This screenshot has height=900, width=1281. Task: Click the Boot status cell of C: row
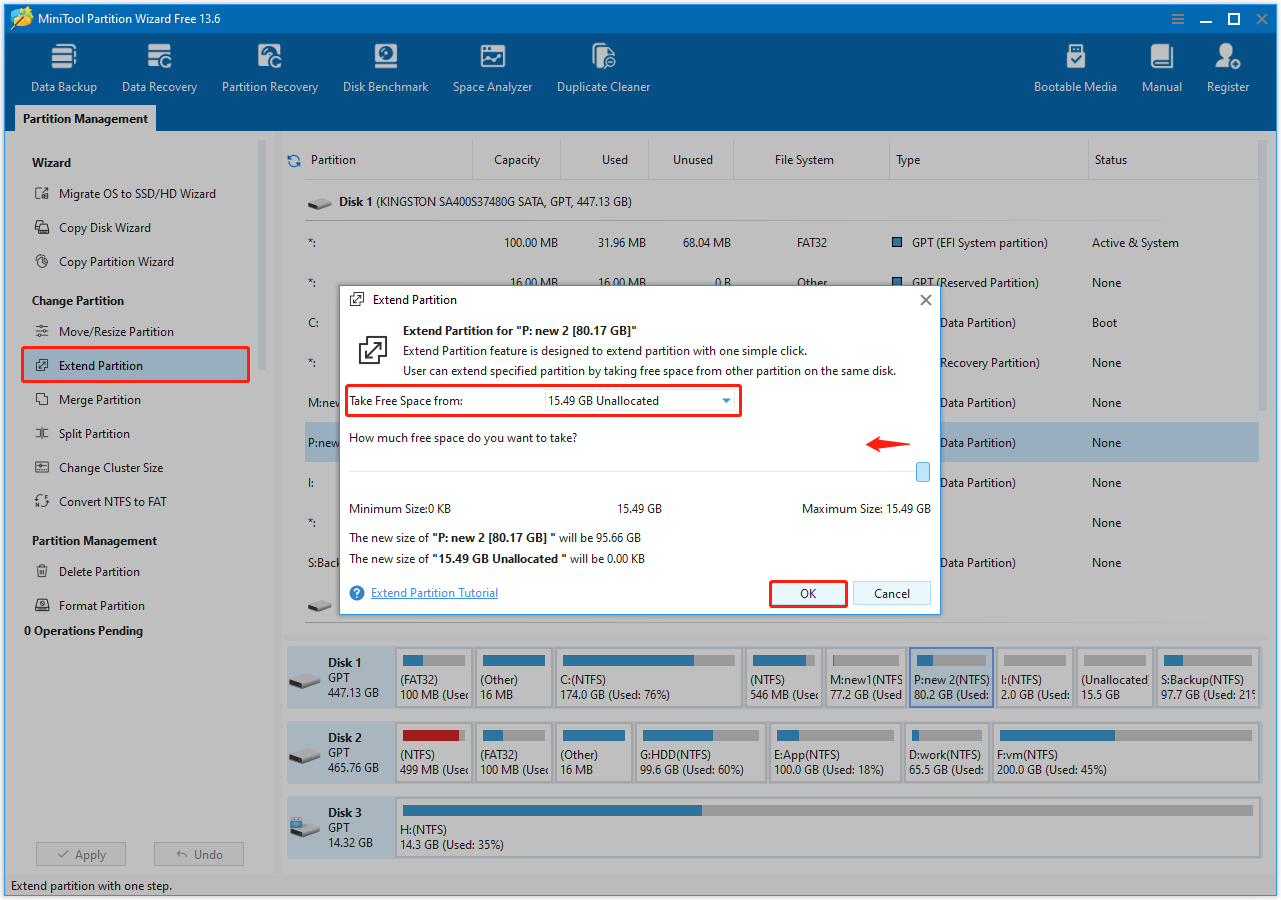tap(1105, 323)
